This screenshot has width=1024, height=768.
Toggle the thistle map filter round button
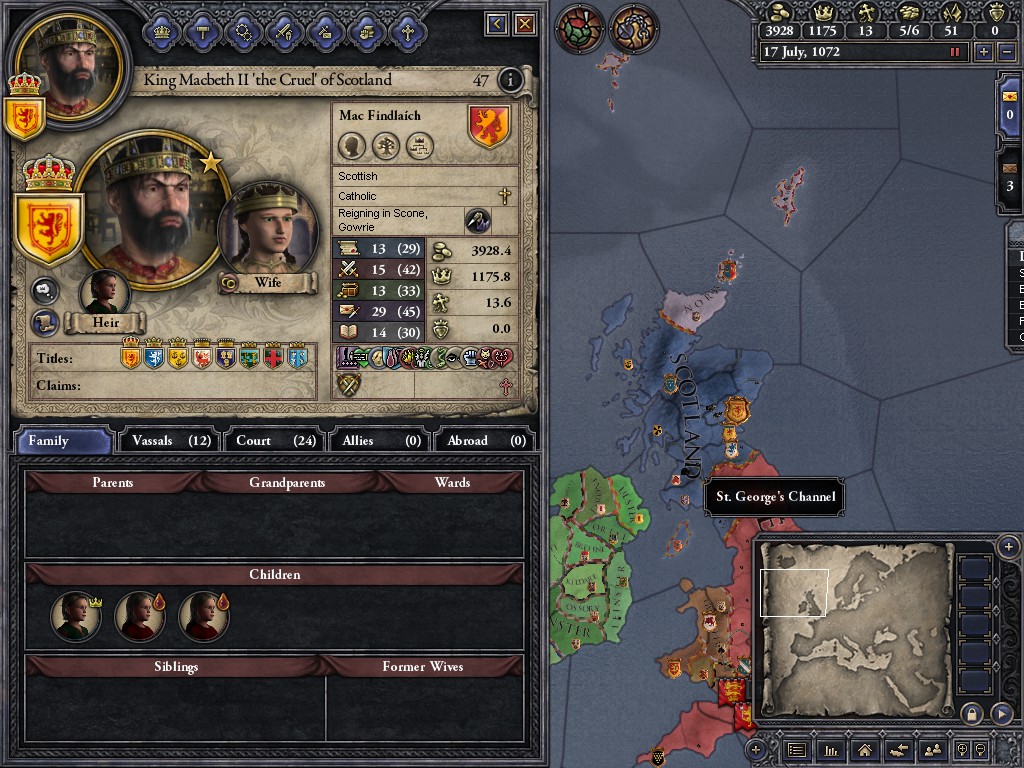pyautogui.click(x=579, y=29)
